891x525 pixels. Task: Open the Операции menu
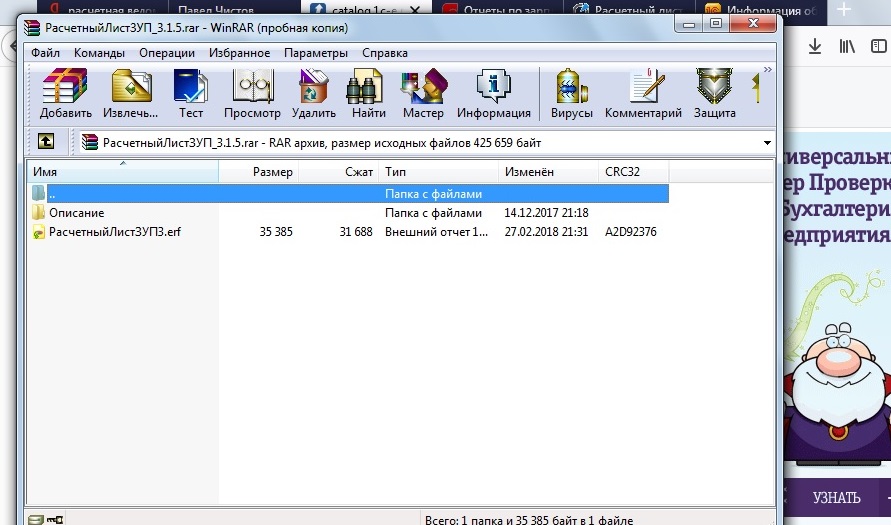(x=166, y=53)
